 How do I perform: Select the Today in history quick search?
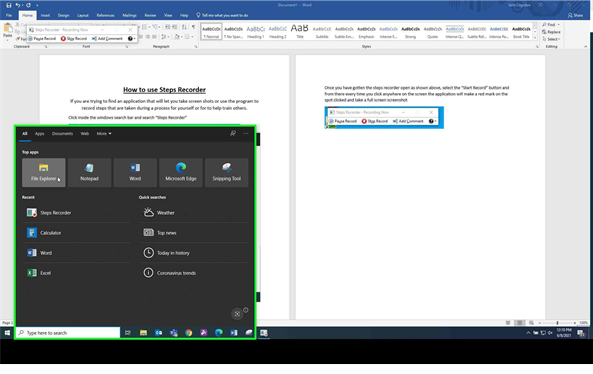click(x=194, y=253)
